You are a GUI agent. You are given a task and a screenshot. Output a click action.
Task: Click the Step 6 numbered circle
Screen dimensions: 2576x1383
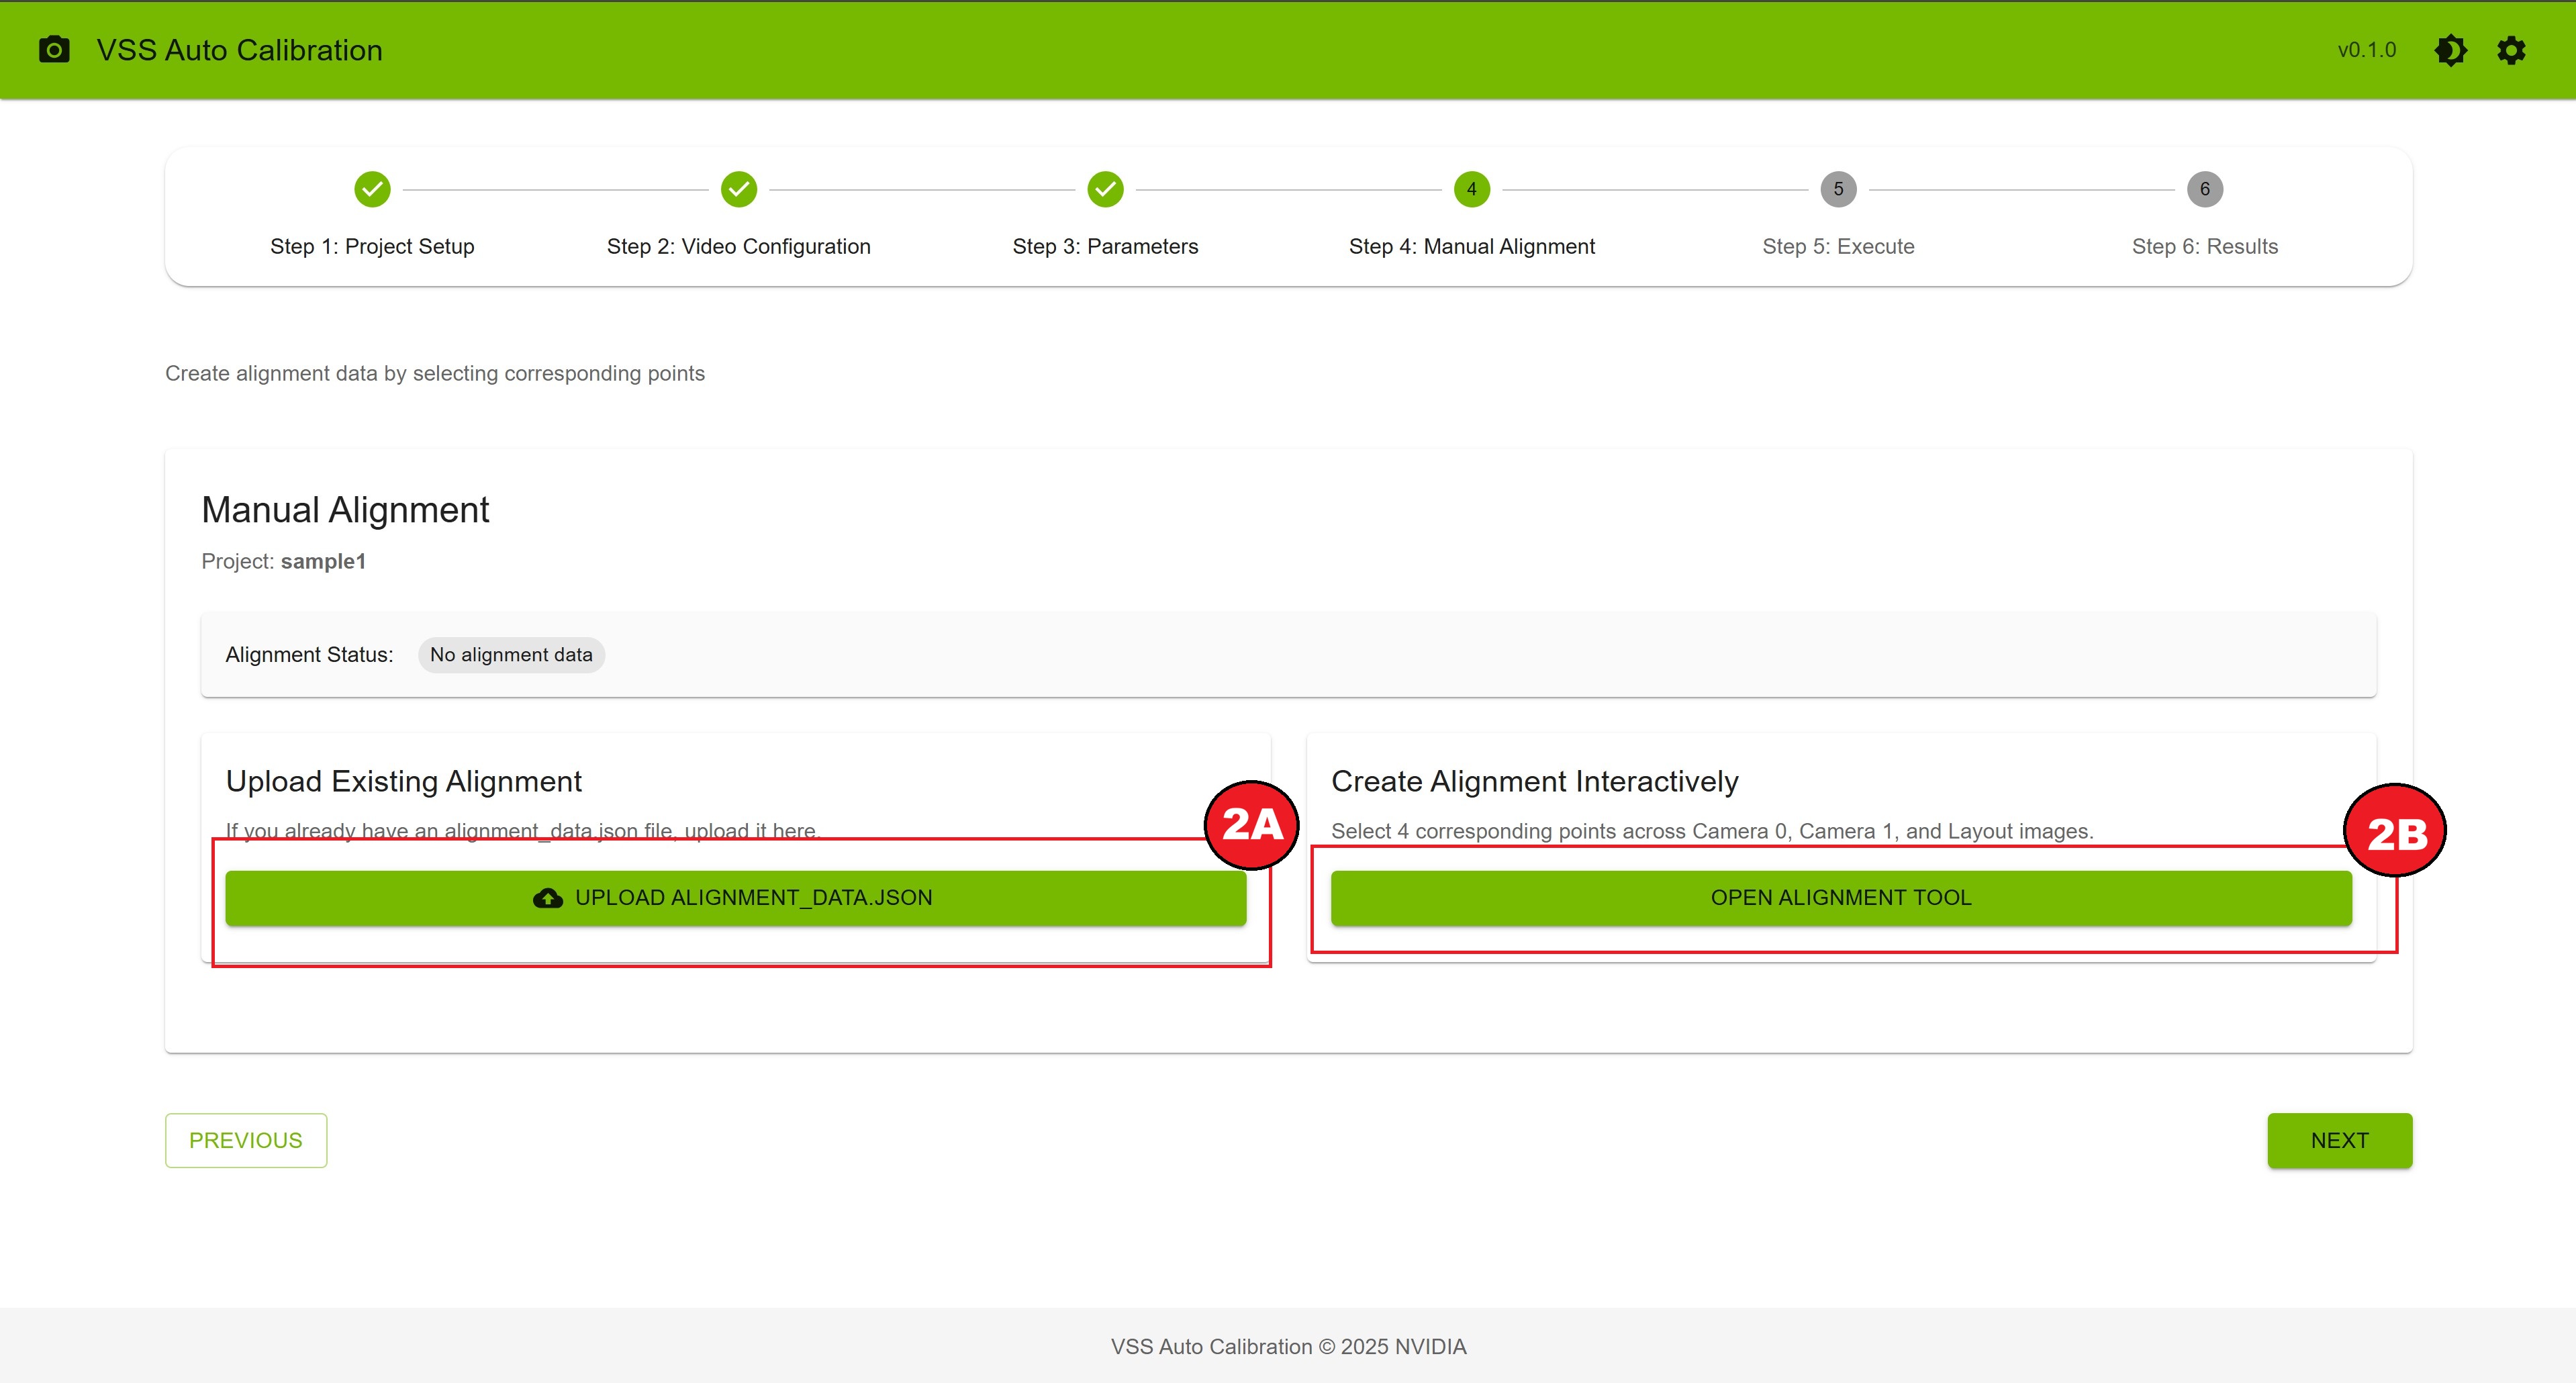click(2204, 189)
